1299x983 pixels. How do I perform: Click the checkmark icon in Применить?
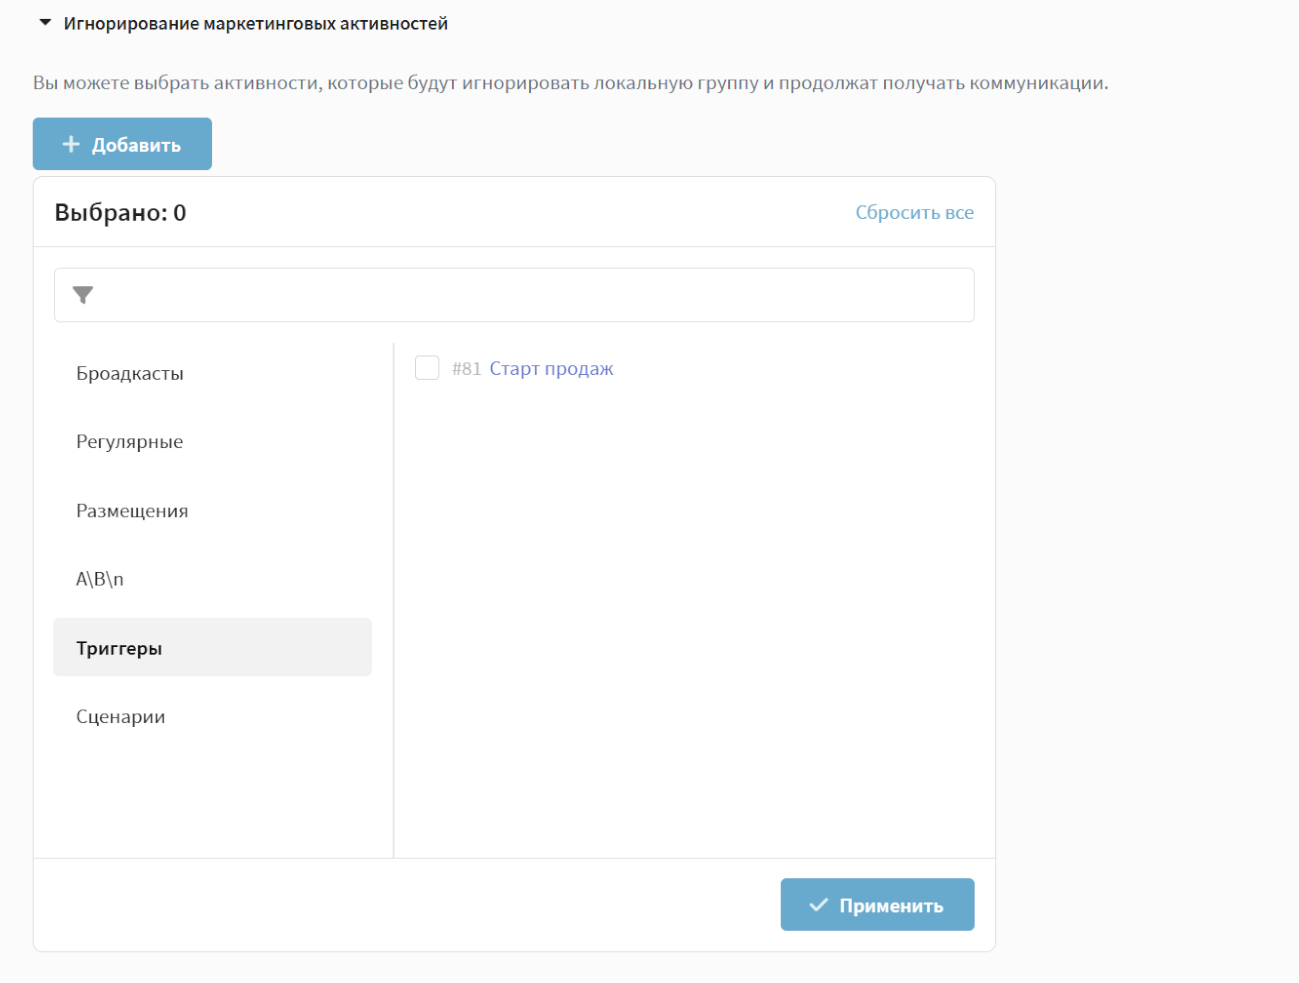point(818,905)
